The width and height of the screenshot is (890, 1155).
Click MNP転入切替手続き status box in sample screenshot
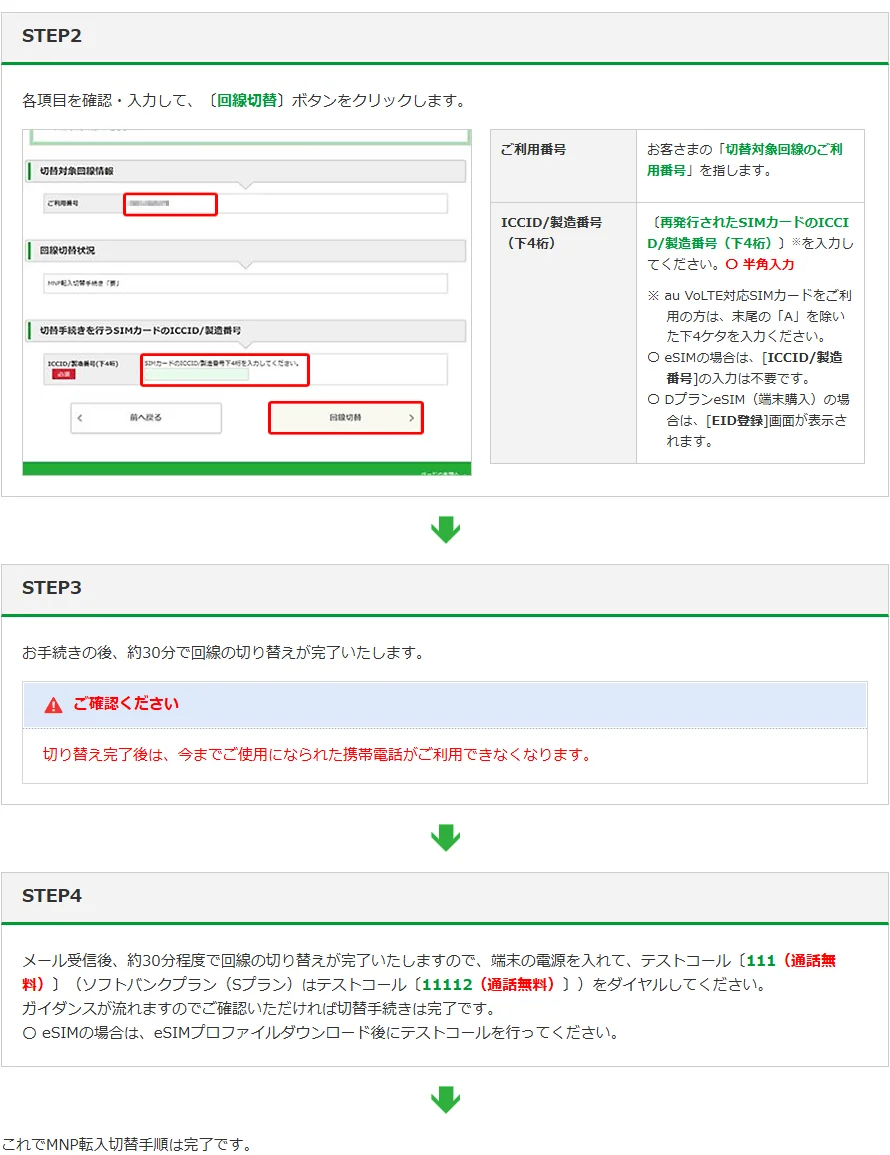pyautogui.click(x=245, y=284)
